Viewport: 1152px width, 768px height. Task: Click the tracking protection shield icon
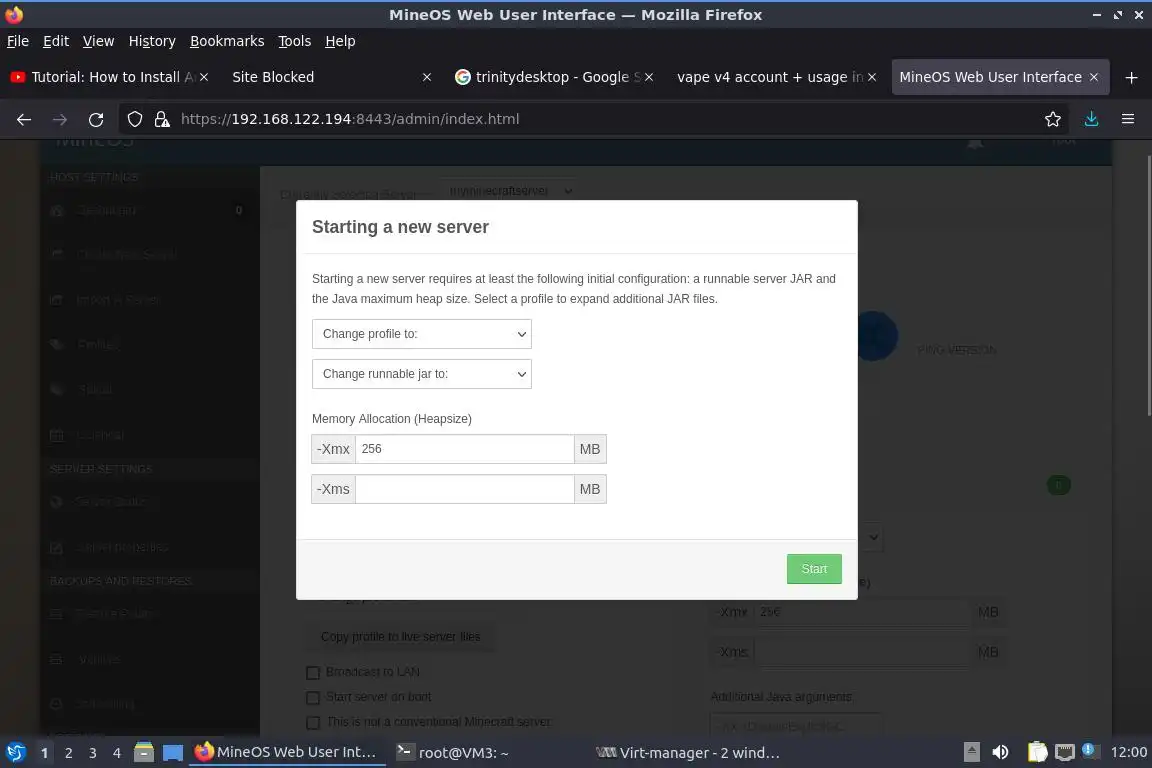pyautogui.click(x=135, y=119)
